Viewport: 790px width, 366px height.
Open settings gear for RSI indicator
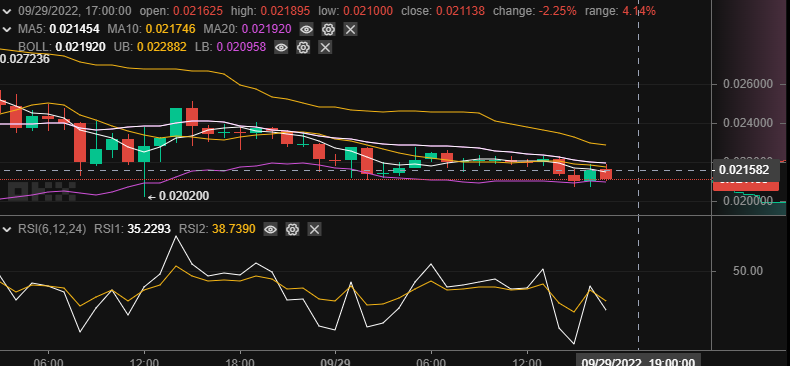coord(292,229)
